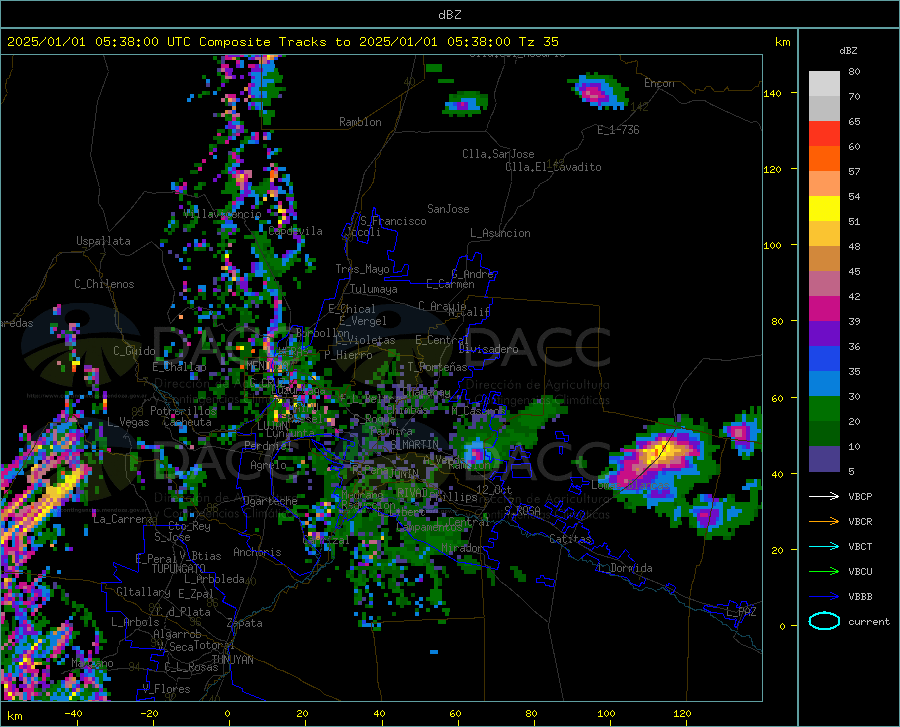Pick the red swatch in dBZ legend

(x=824, y=134)
